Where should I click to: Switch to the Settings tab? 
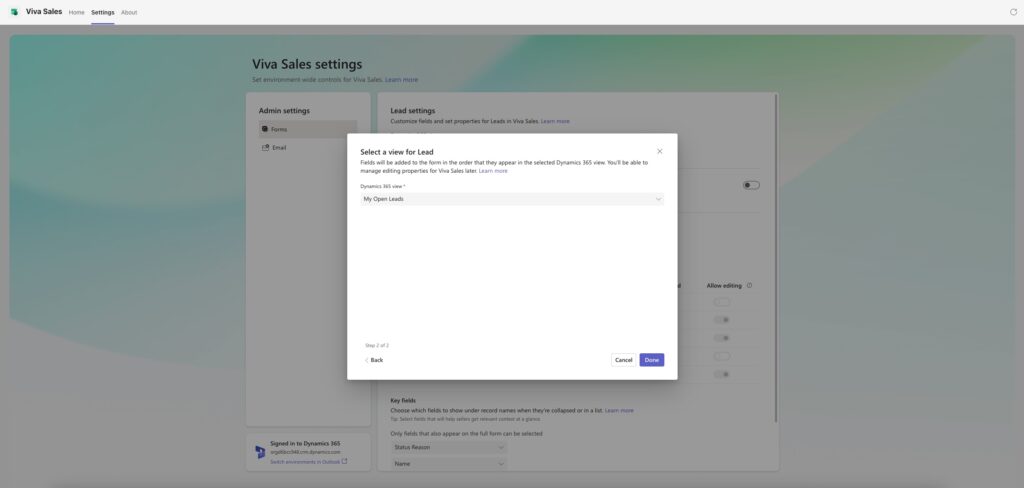click(x=103, y=12)
